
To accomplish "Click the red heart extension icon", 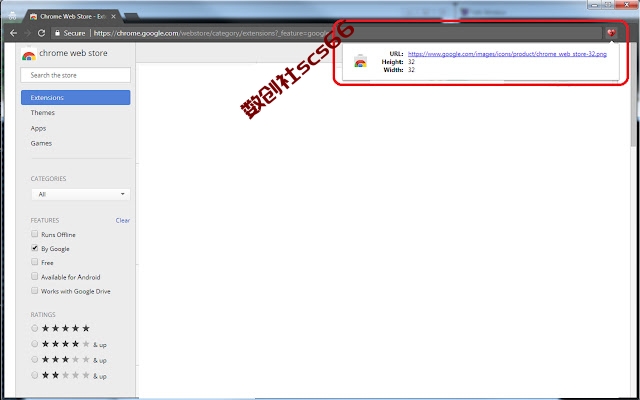I will point(611,33).
